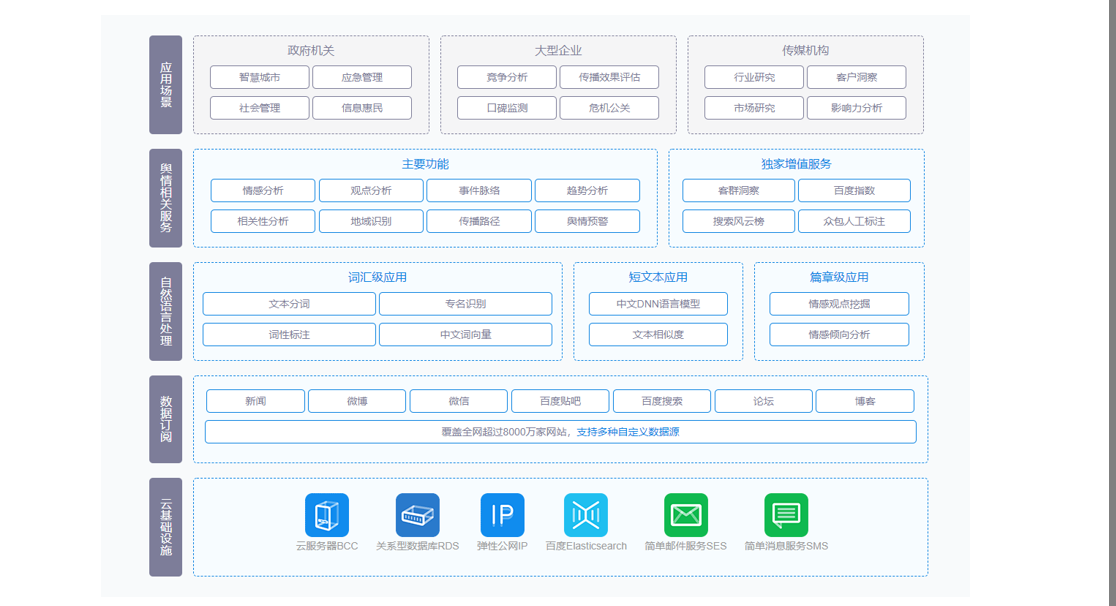Click the 百度Elasticsearch icon
This screenshot has width=1116, height=606.
coord(586,515)
